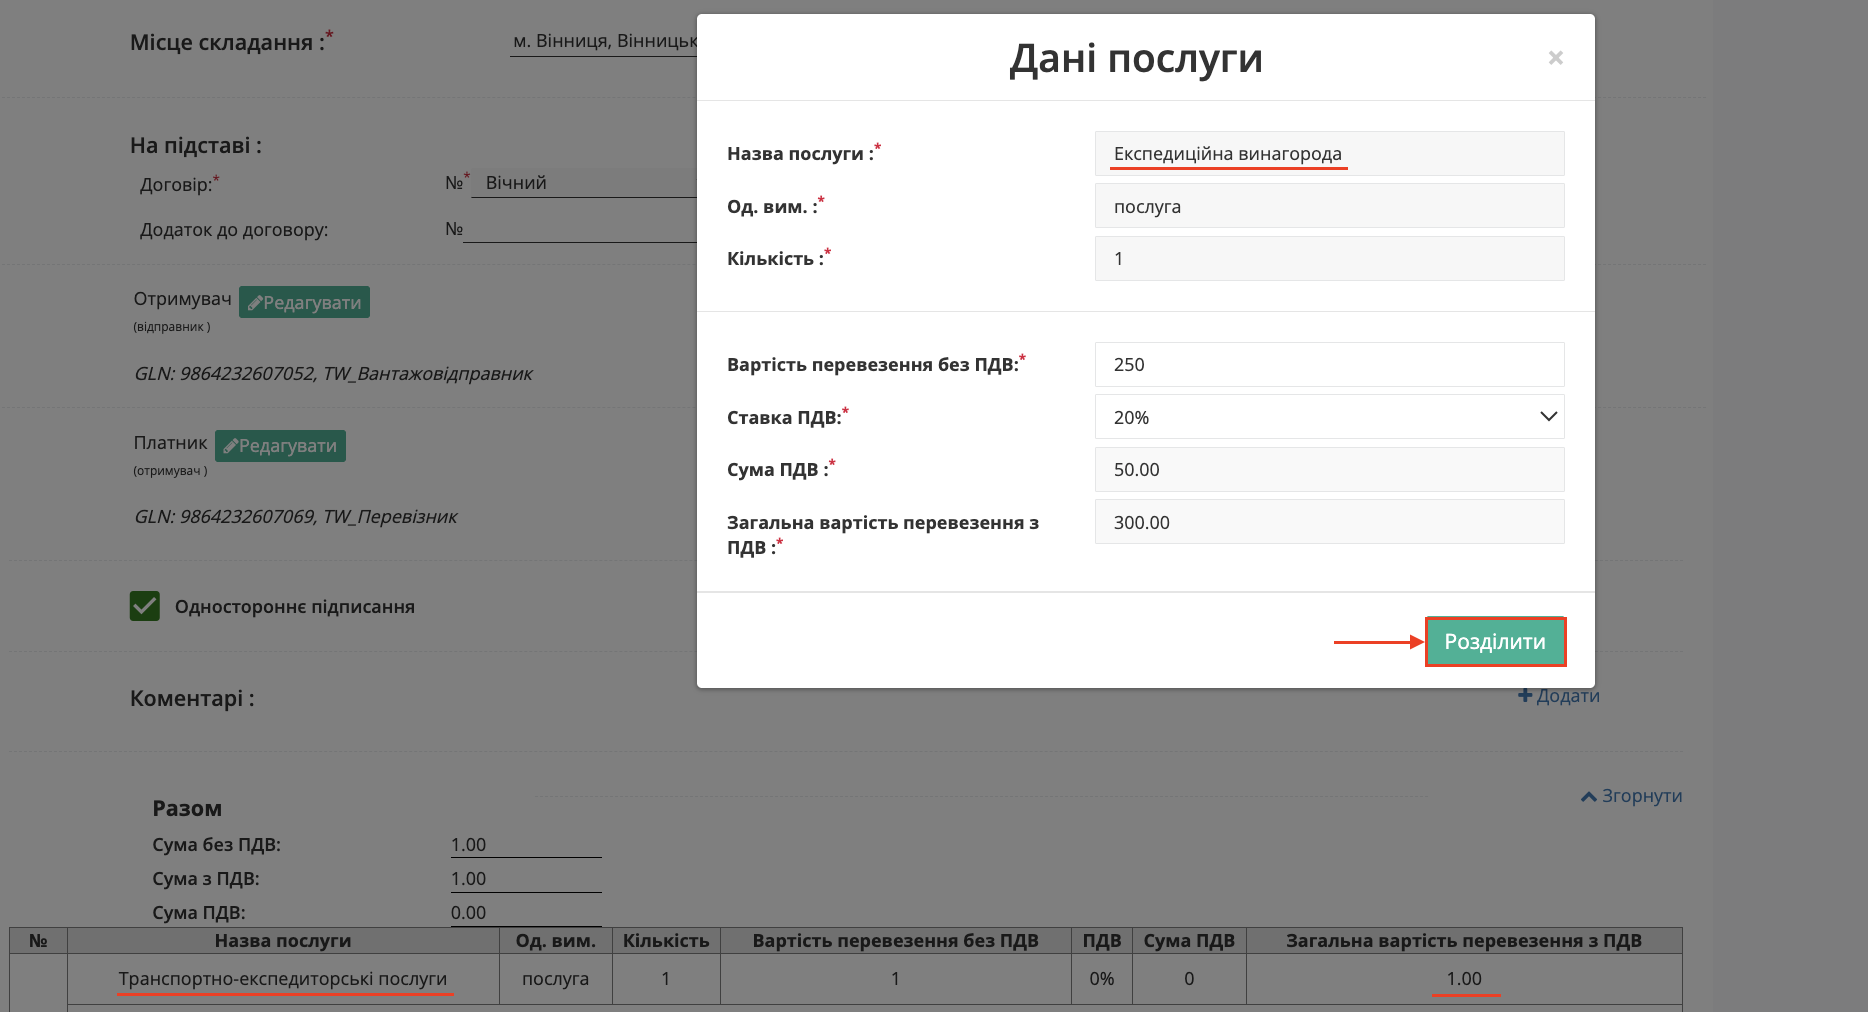
Task: Toggle the Одностороннє підписання checkbox
Action: 145,606
